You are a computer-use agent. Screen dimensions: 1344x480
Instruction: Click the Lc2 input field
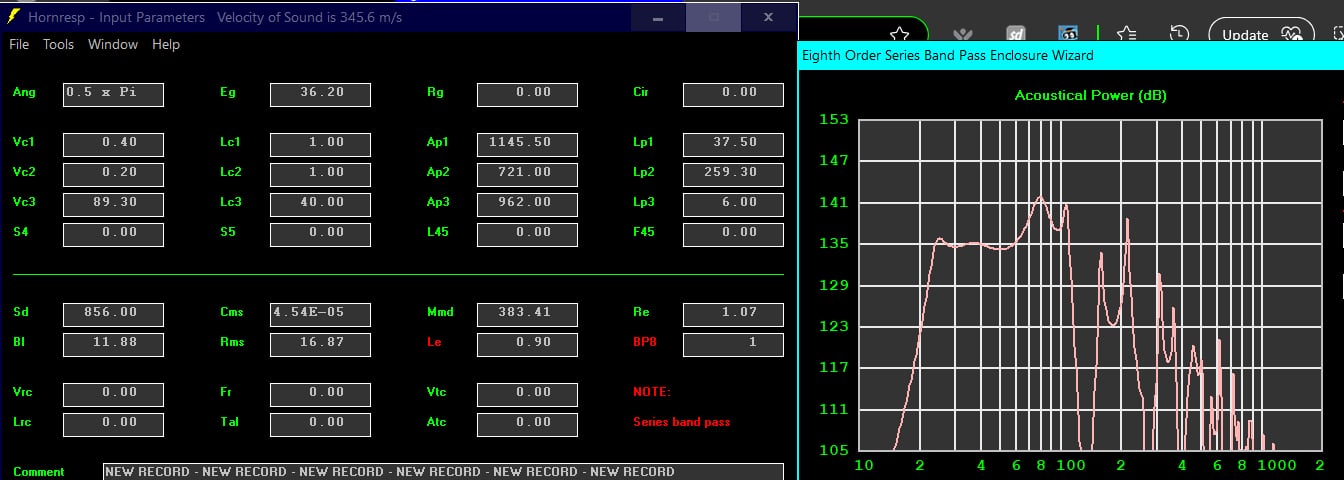(320, 175)
